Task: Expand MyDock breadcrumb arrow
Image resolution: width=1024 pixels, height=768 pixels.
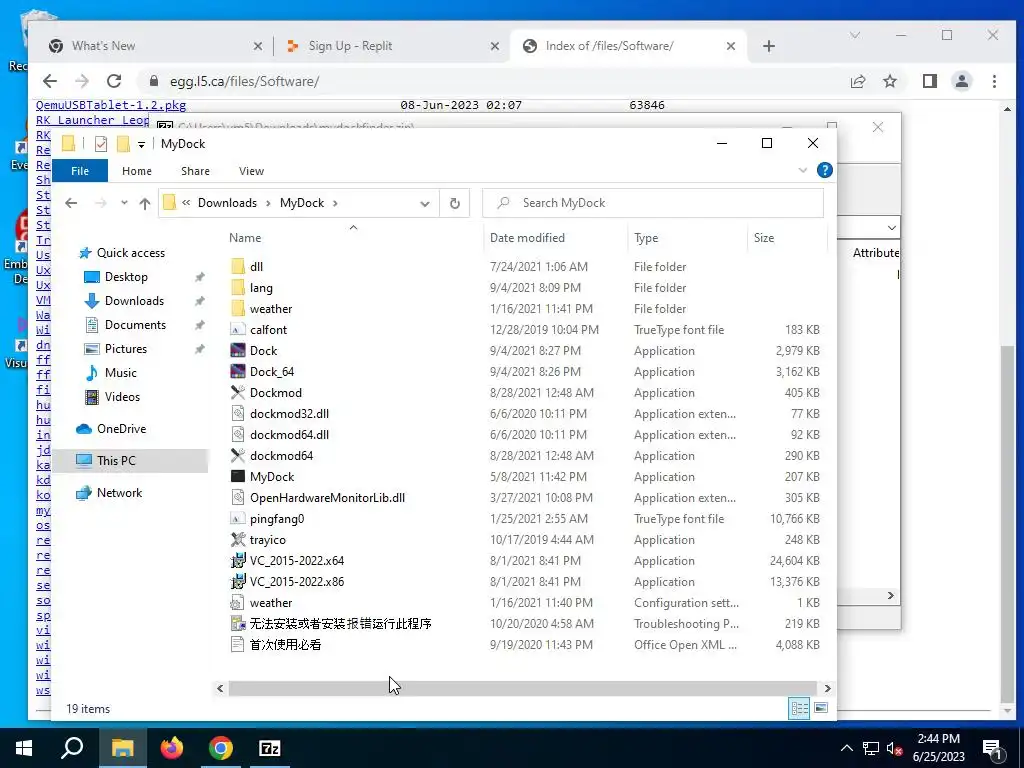Action: click(335, 203)
